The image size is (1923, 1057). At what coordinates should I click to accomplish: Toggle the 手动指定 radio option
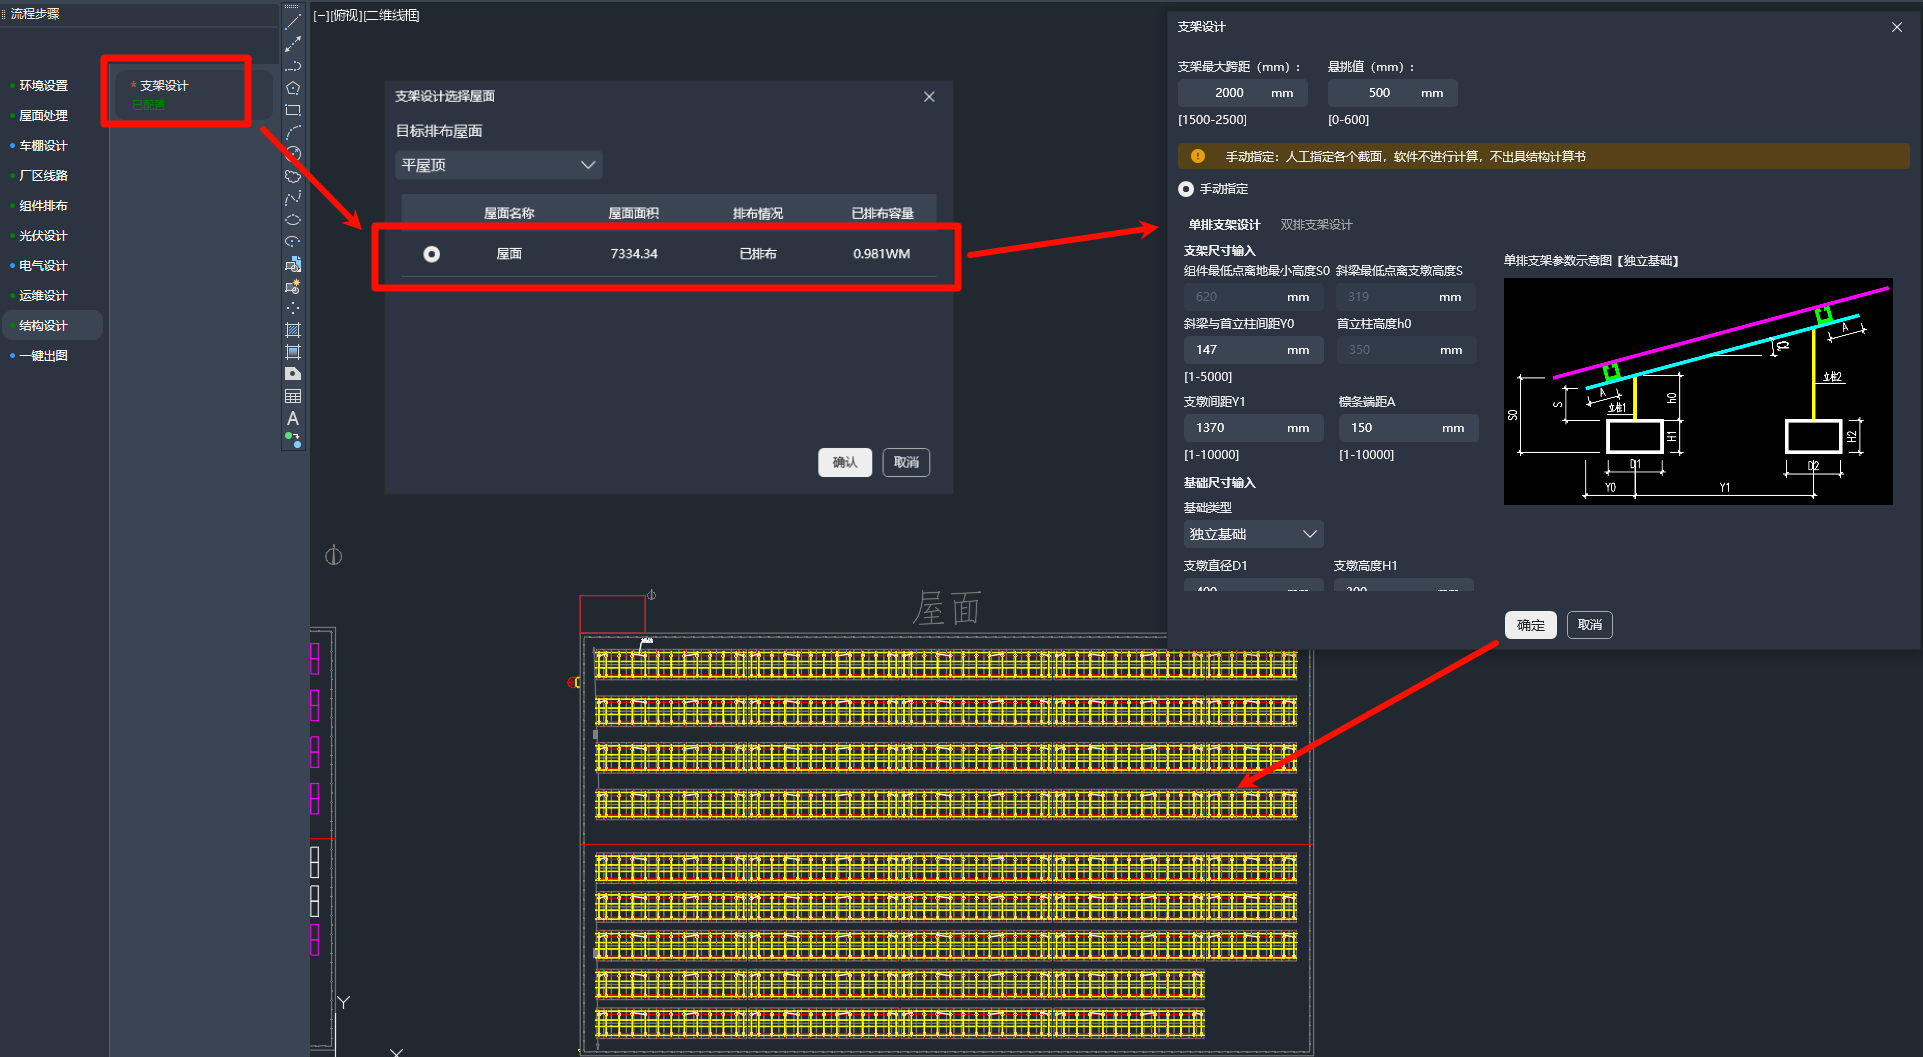[1186, 189]
